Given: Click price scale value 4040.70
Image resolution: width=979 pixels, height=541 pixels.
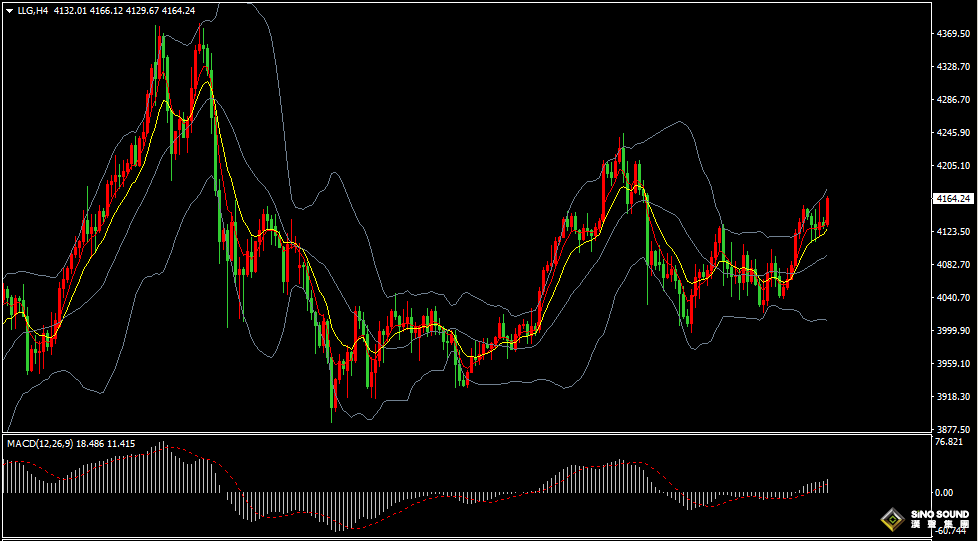Looking at the screenshot, I should point(953,297).
